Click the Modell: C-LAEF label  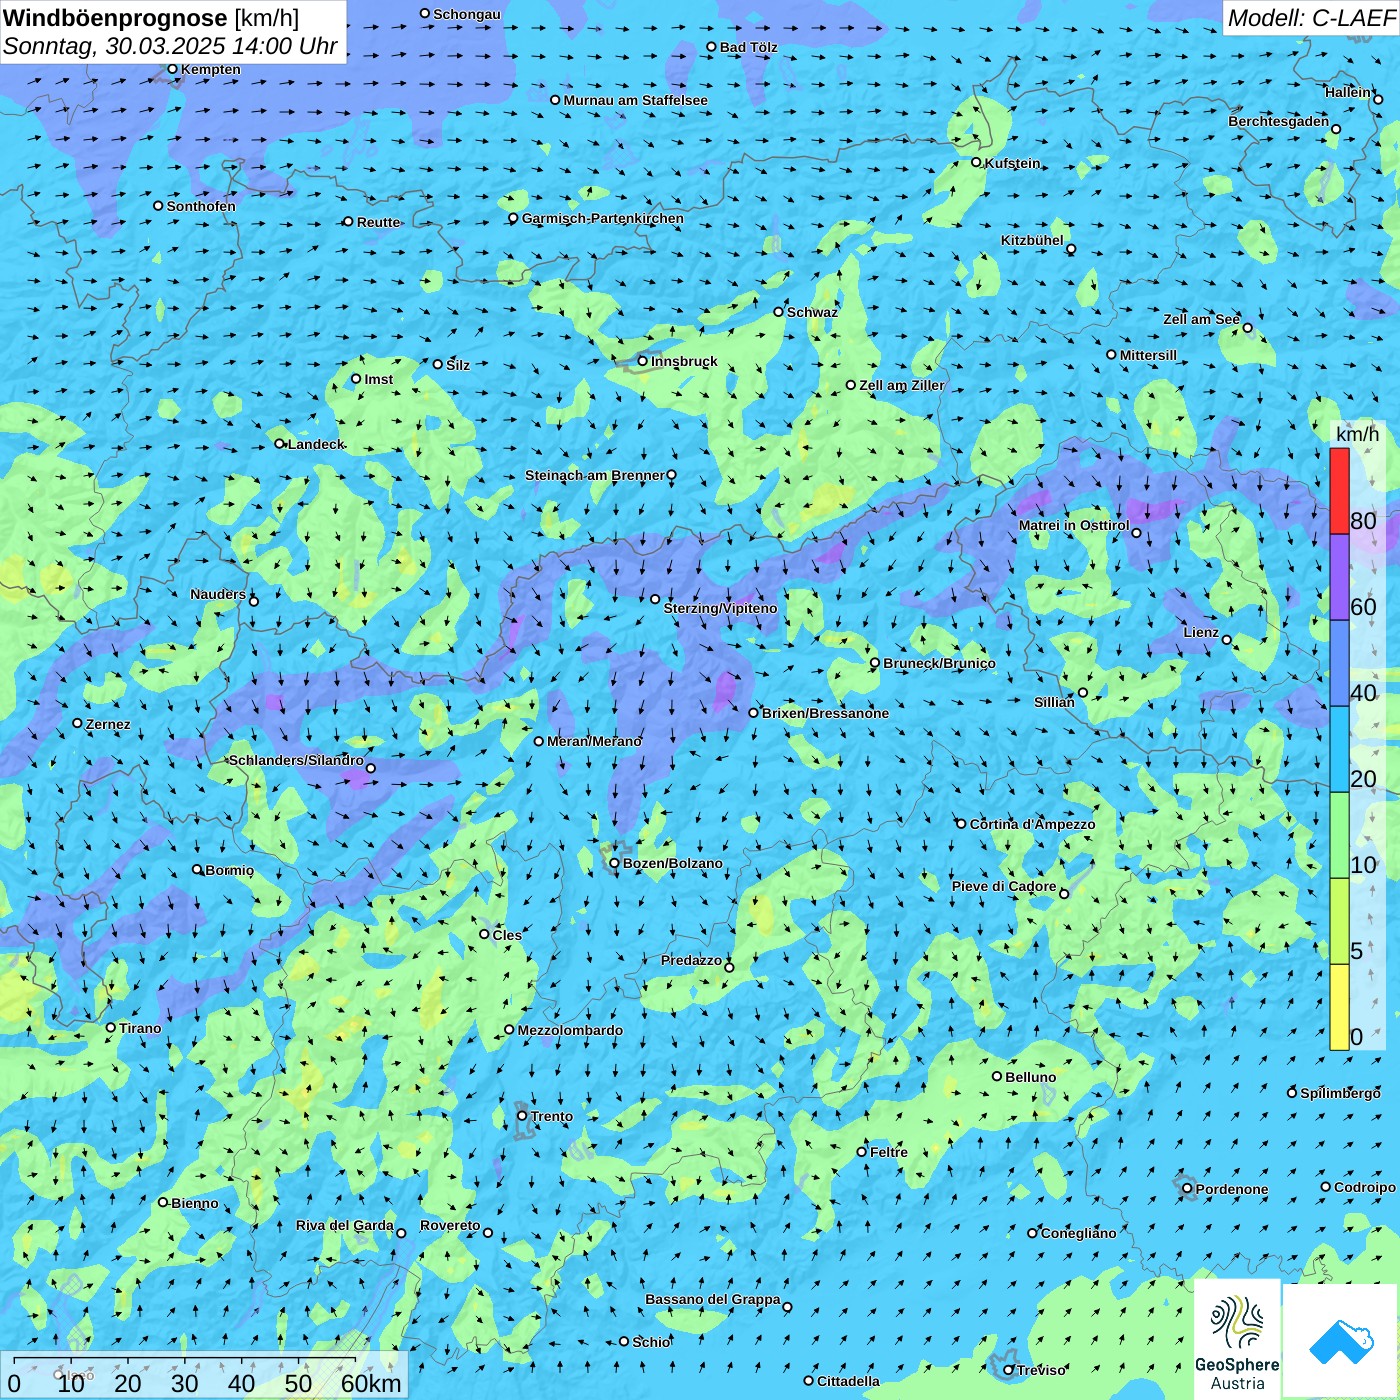[1311, 18]
